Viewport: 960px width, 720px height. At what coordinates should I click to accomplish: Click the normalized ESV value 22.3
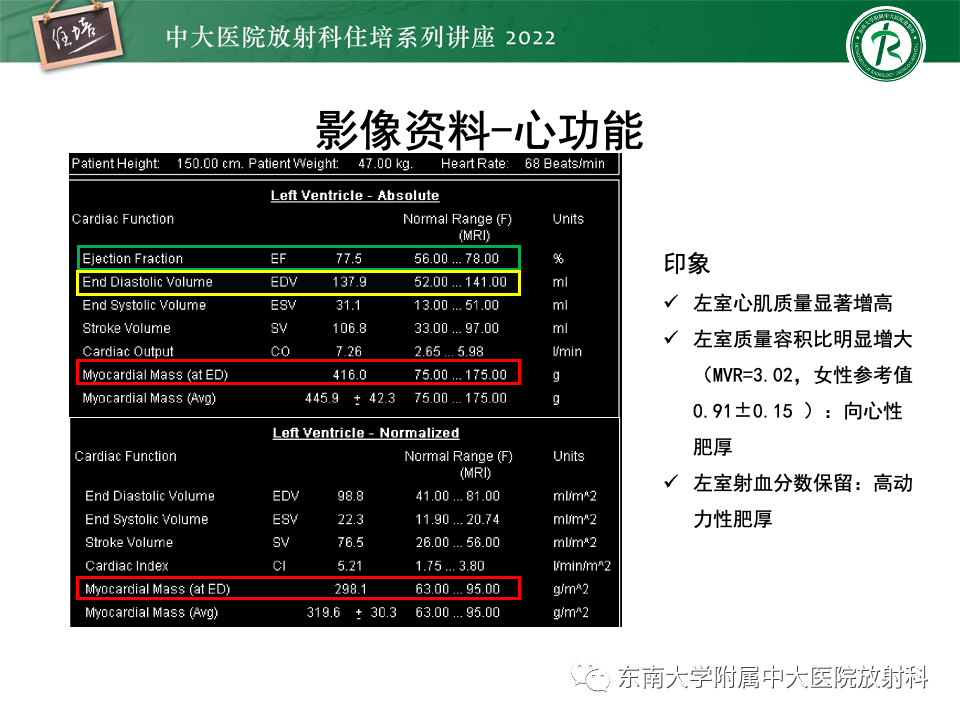[x=350, y=519]
